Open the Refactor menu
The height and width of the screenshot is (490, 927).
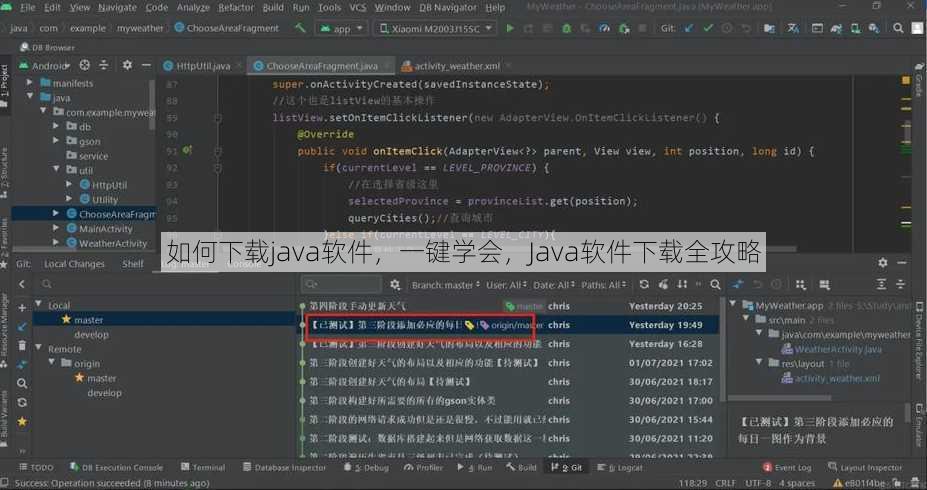[x=235, y=8]
